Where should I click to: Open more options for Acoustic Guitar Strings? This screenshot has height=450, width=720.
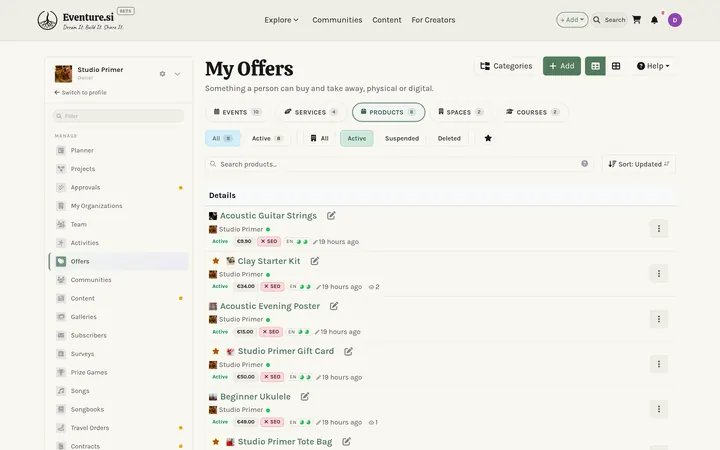pos(658,228)
